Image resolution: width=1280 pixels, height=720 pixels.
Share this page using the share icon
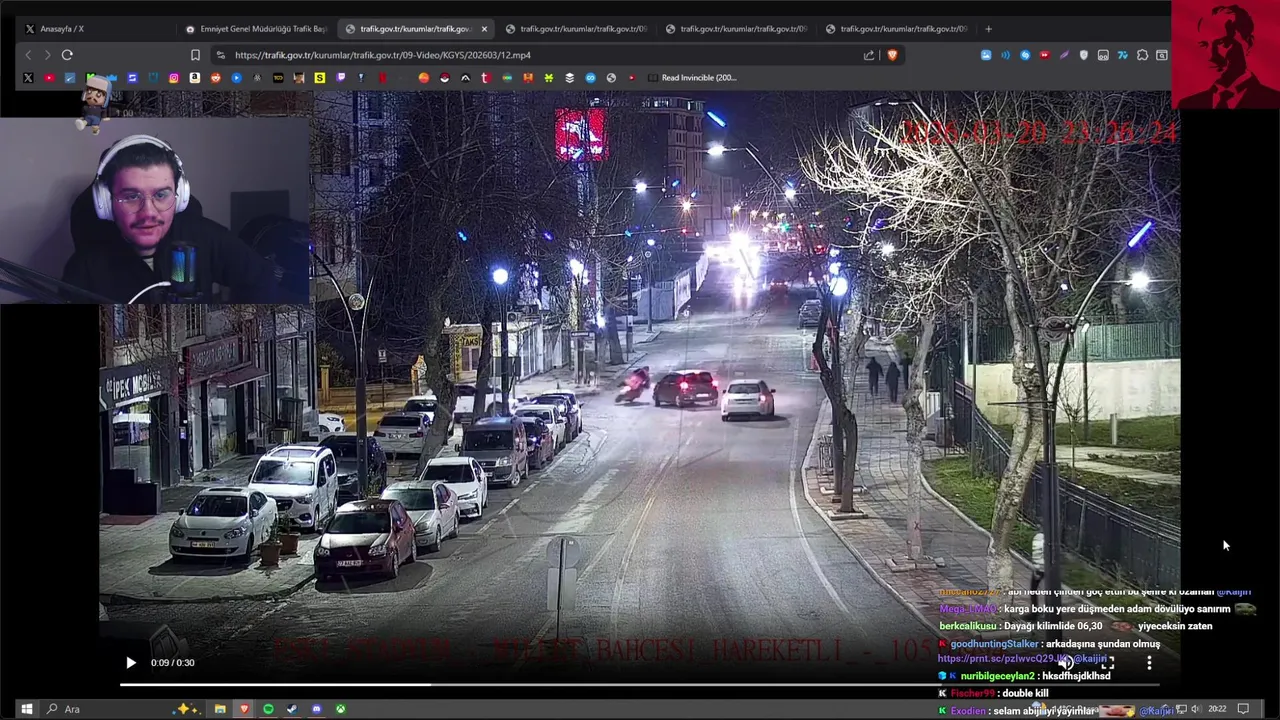coord(869,55)
